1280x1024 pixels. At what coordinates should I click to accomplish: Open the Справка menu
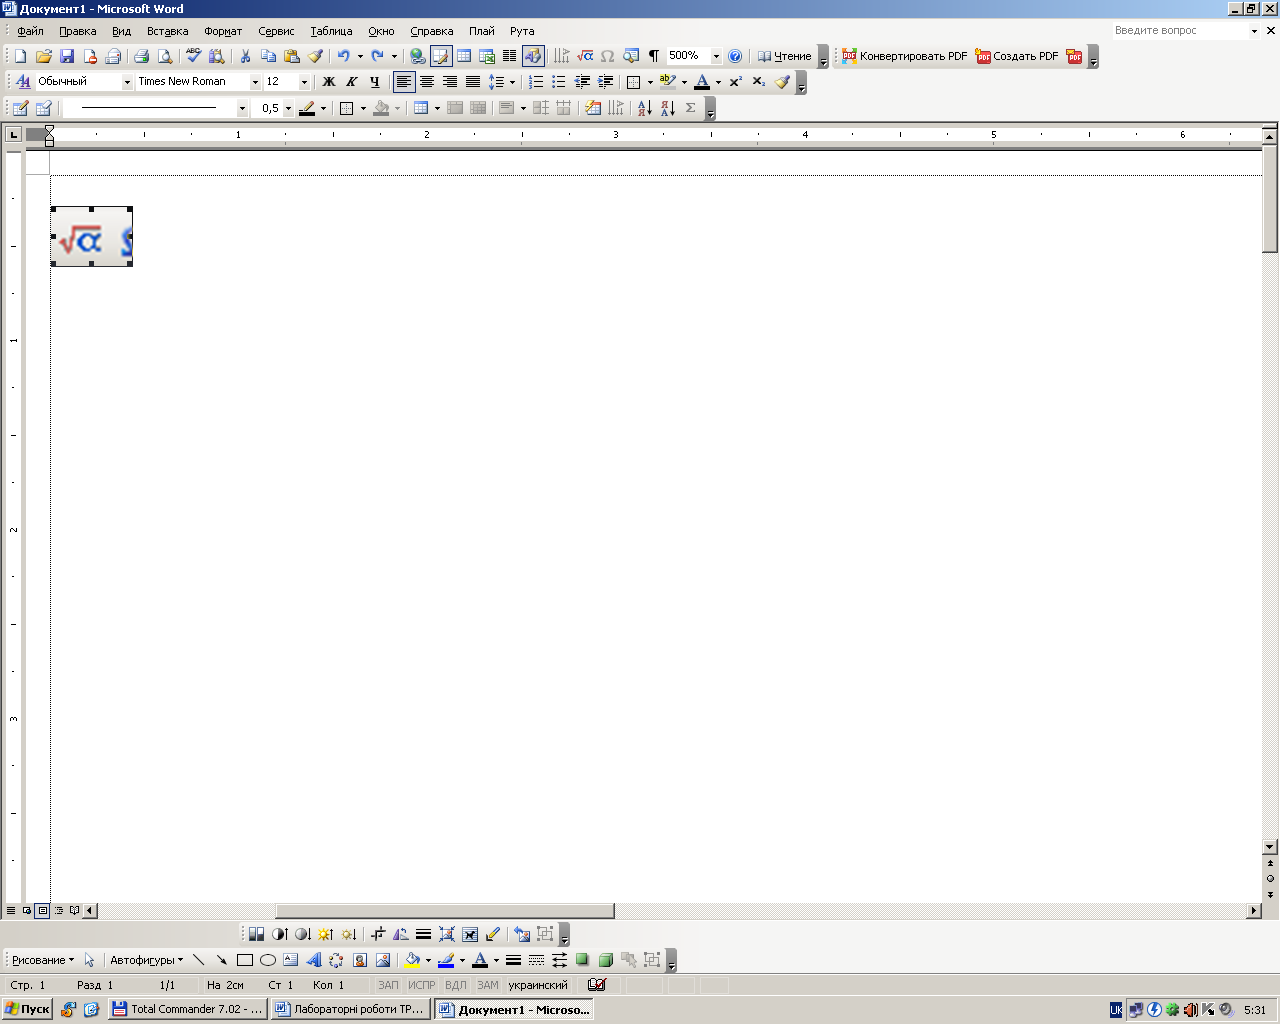(x=431, y=31)
